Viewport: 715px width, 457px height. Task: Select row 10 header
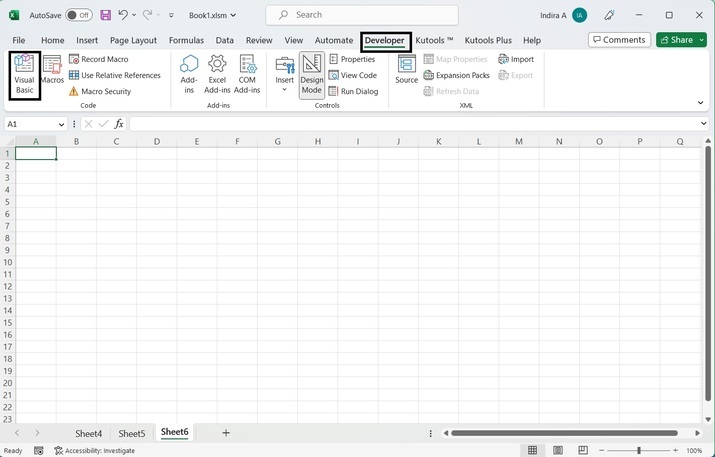8,262
